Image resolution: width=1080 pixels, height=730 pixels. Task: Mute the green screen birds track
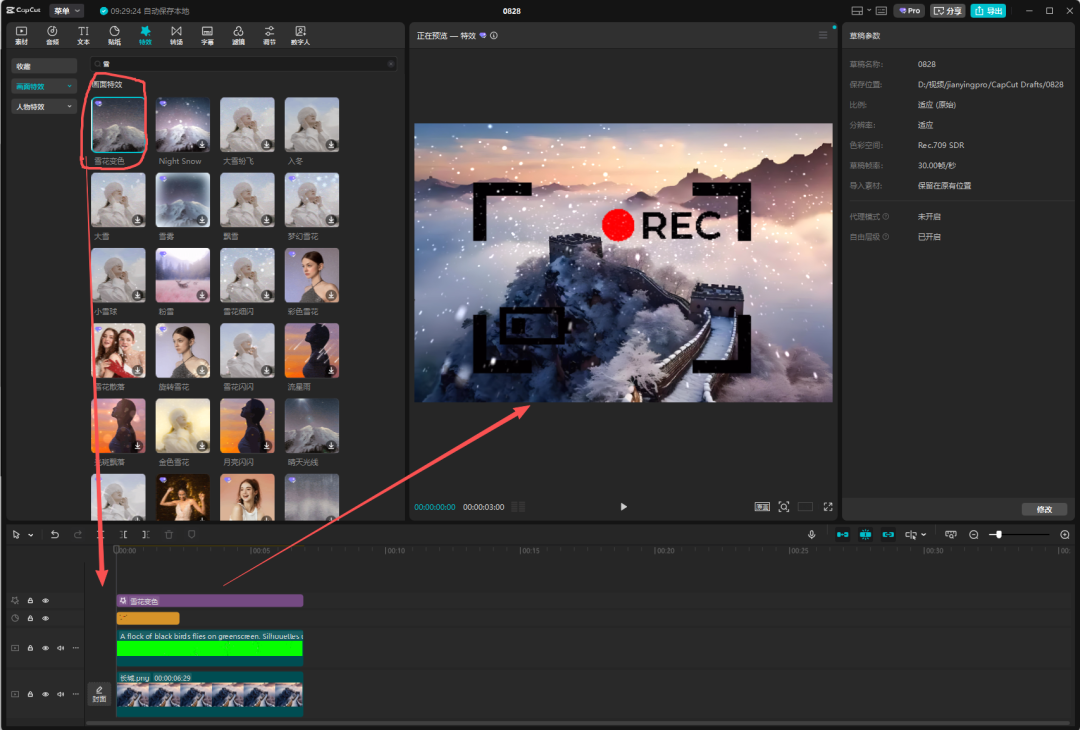click(60, 648)
